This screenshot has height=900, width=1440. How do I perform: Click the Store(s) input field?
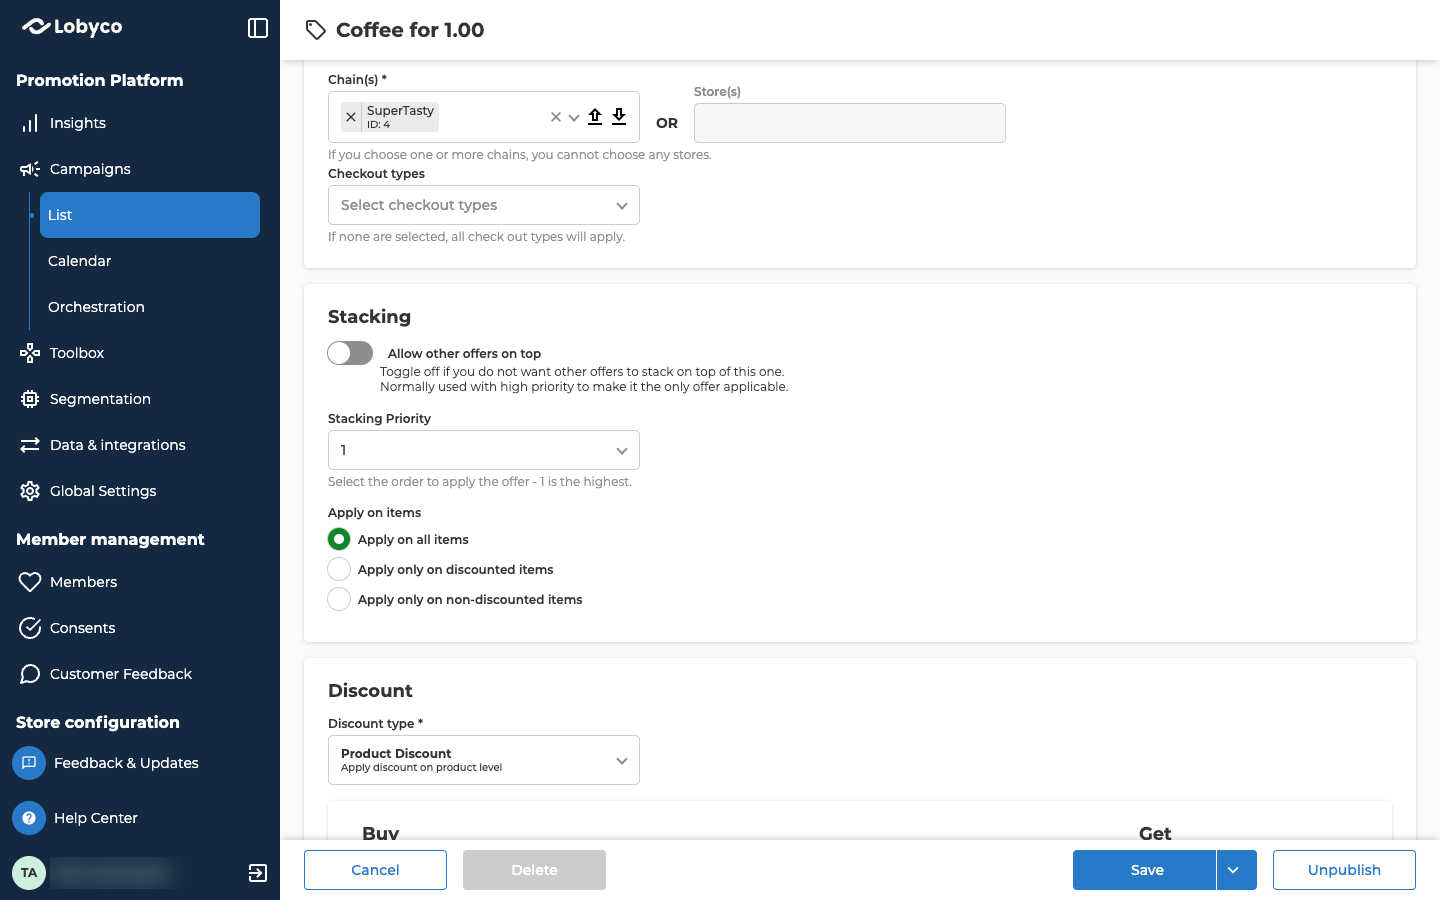coord(850,123)
